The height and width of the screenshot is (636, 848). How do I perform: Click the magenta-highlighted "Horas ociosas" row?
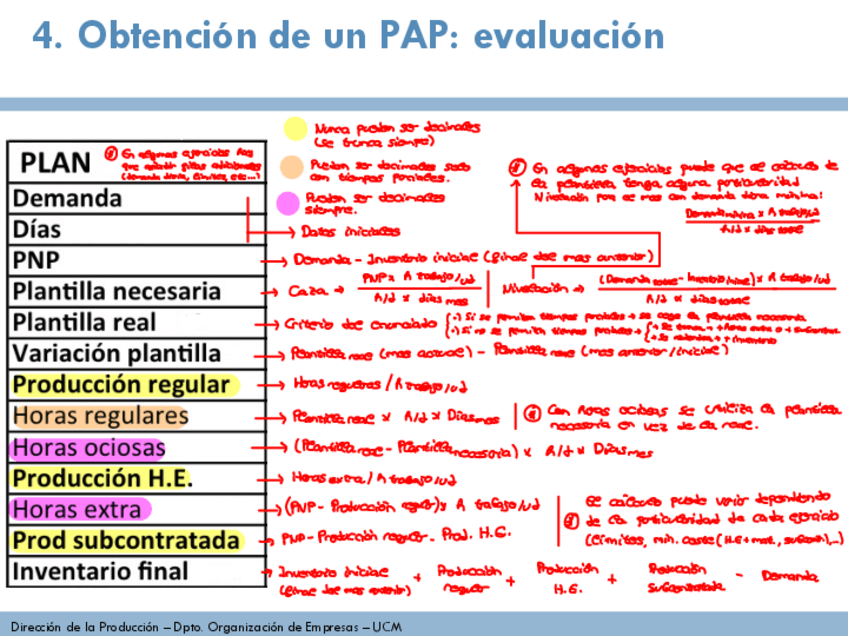point(137,447)
